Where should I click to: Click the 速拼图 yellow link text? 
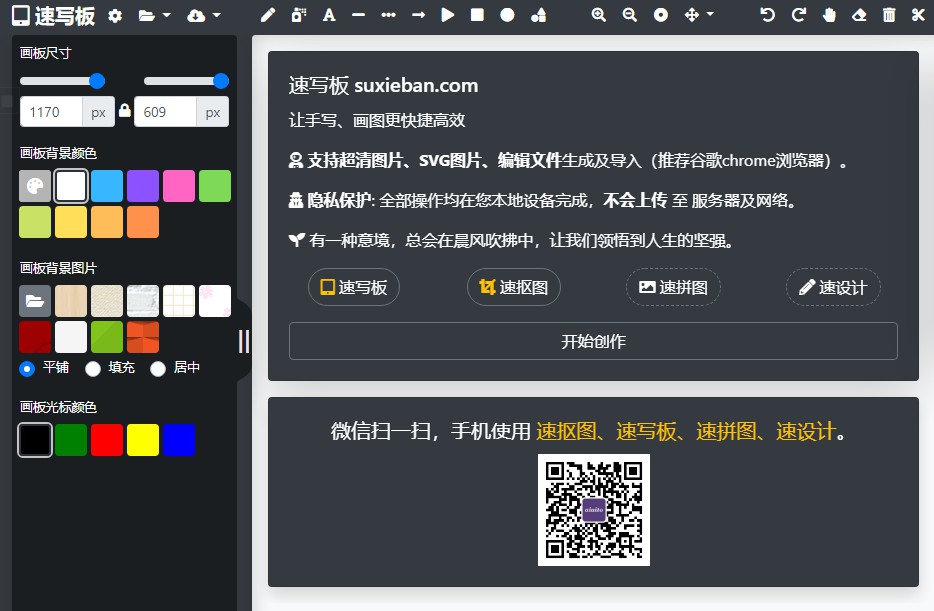click(x=726, y=431)
